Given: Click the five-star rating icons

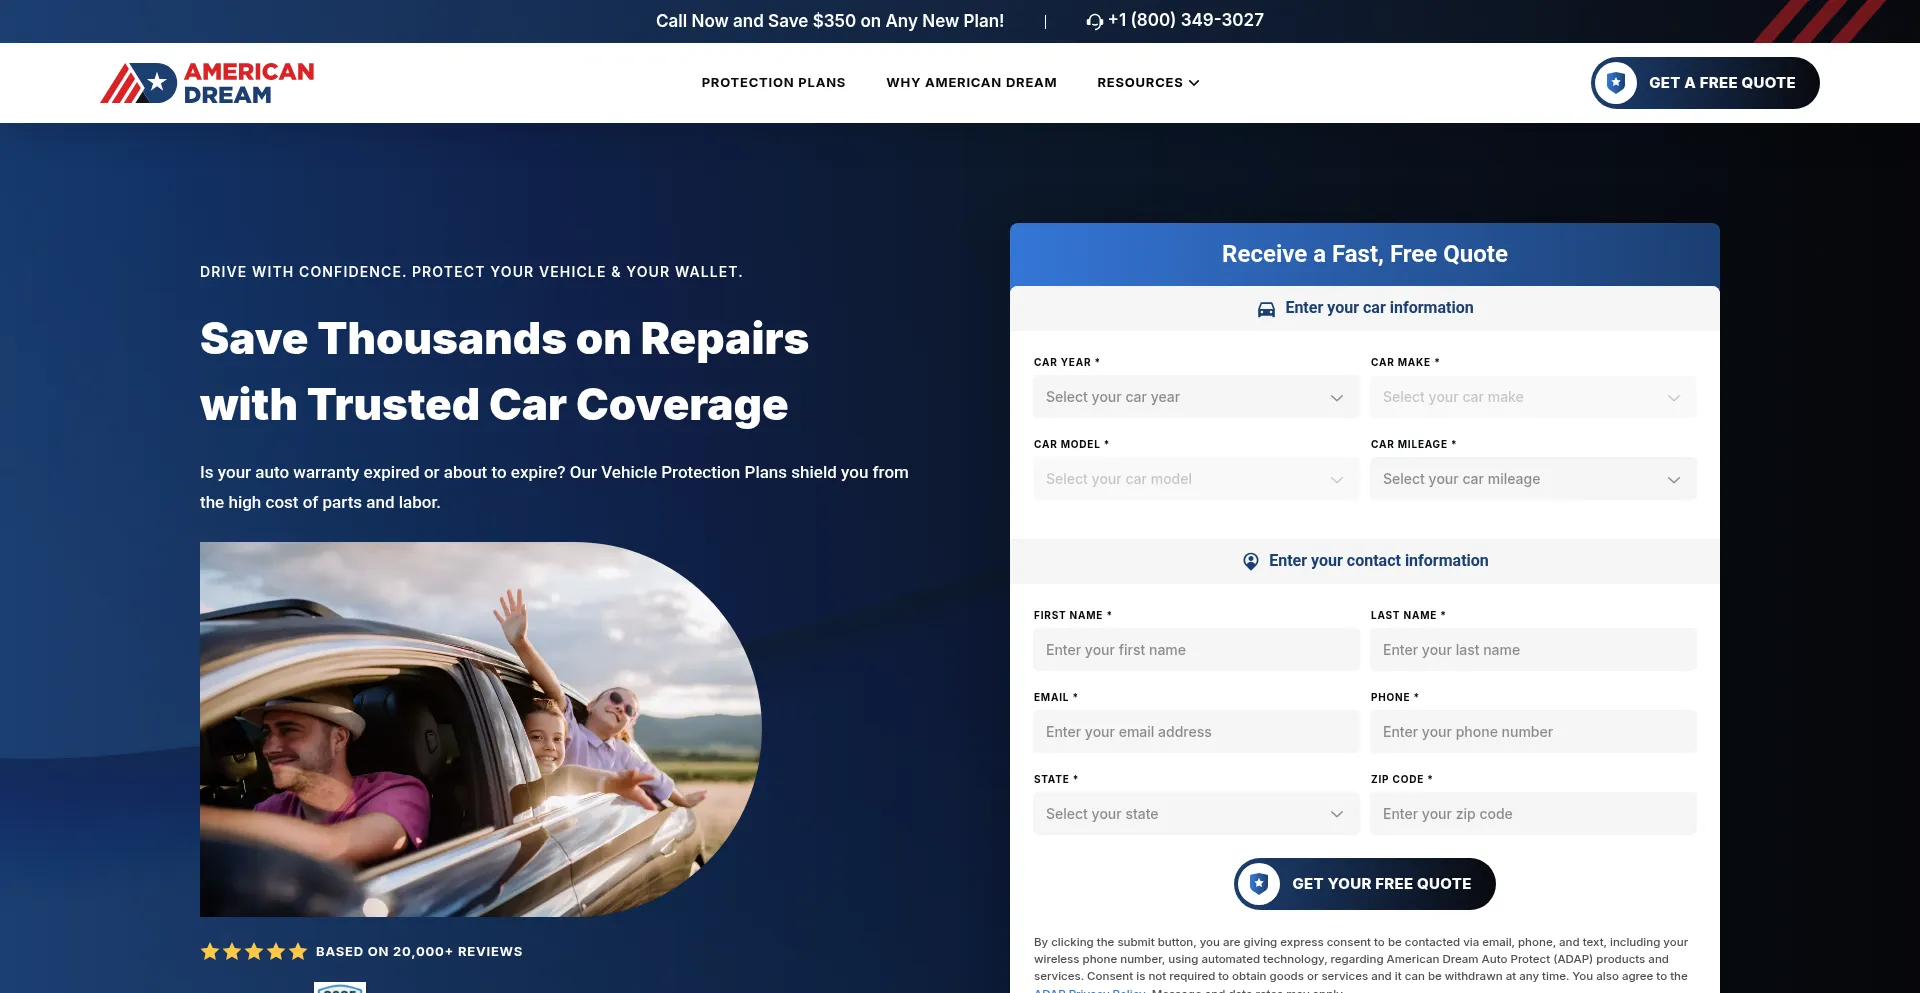Looking at the screenshot, I should point(254,952).
